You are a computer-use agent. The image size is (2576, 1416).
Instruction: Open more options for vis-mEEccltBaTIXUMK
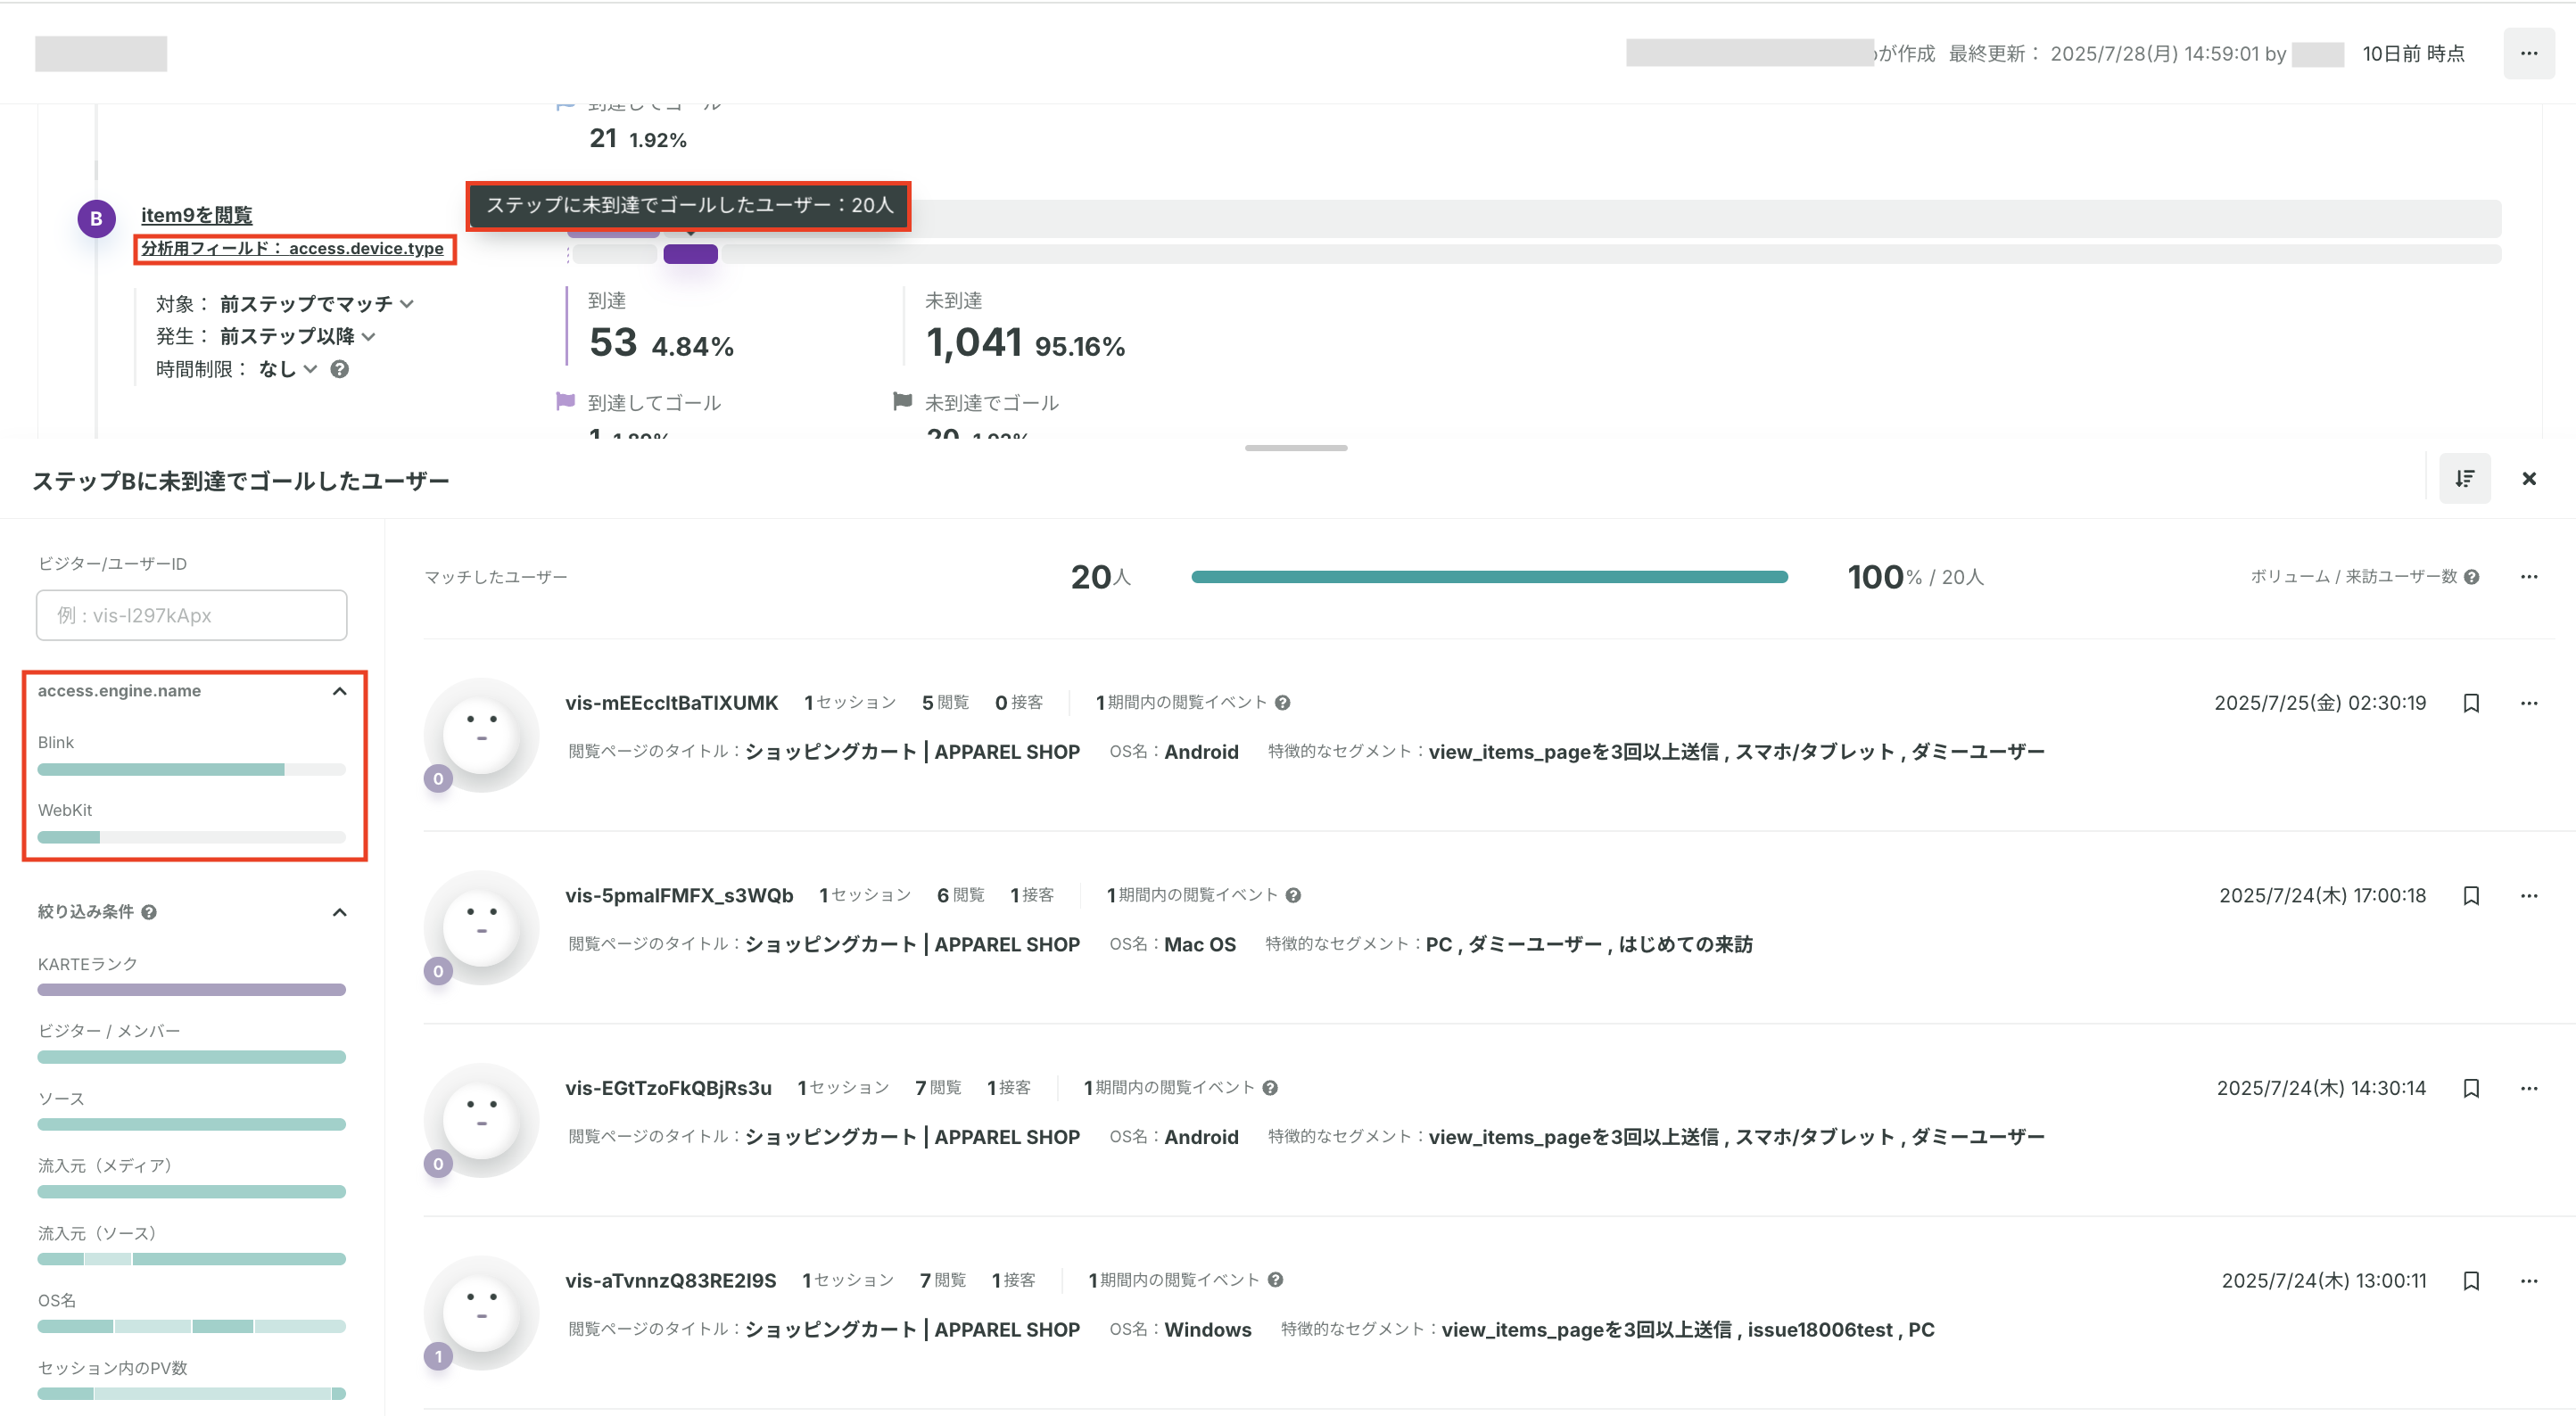coord(2529,703)
